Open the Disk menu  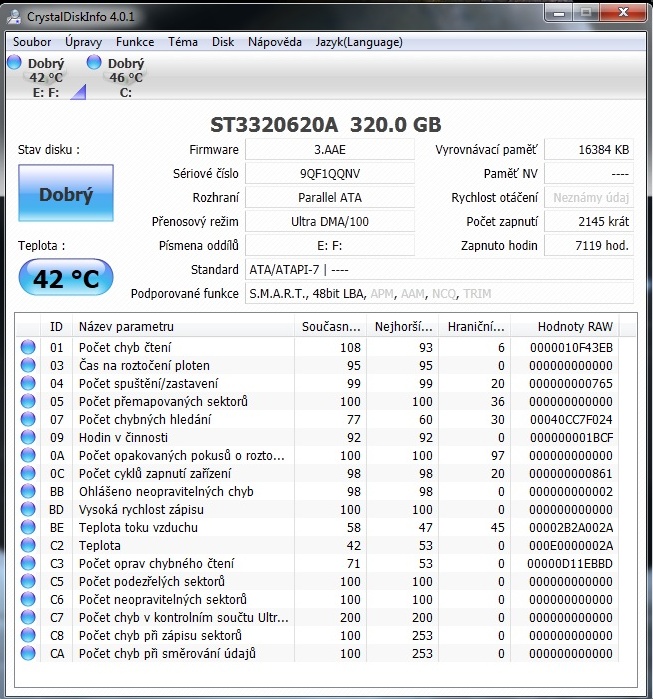(x=223, y=42)
